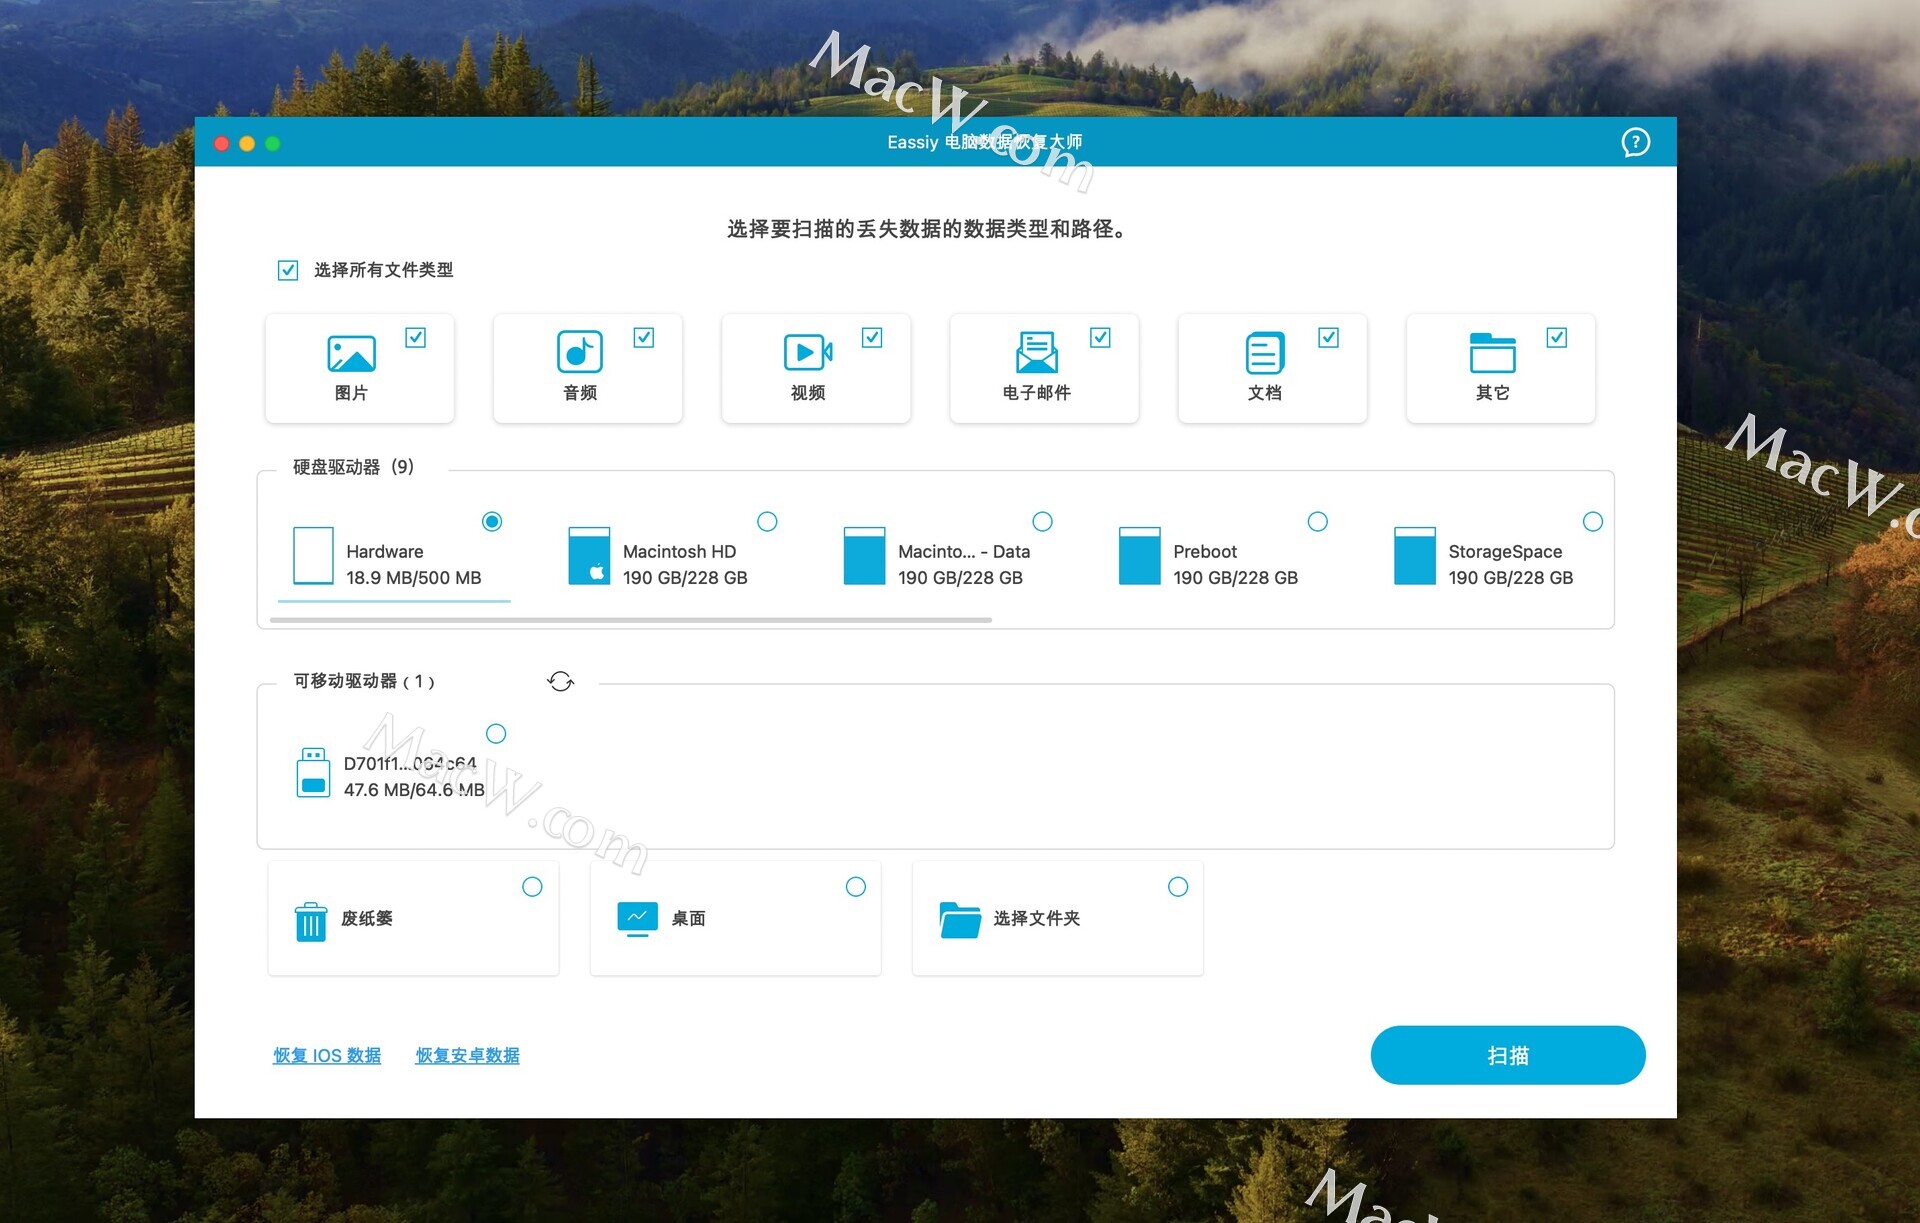Screen dimensions: 1920x1223
Task: Uncheck the Documents (文档) checkbox
Action: pos(1328,338)
